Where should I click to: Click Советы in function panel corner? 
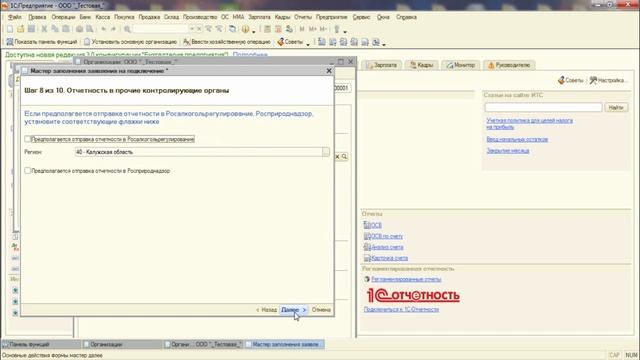(x=571, y=80)
